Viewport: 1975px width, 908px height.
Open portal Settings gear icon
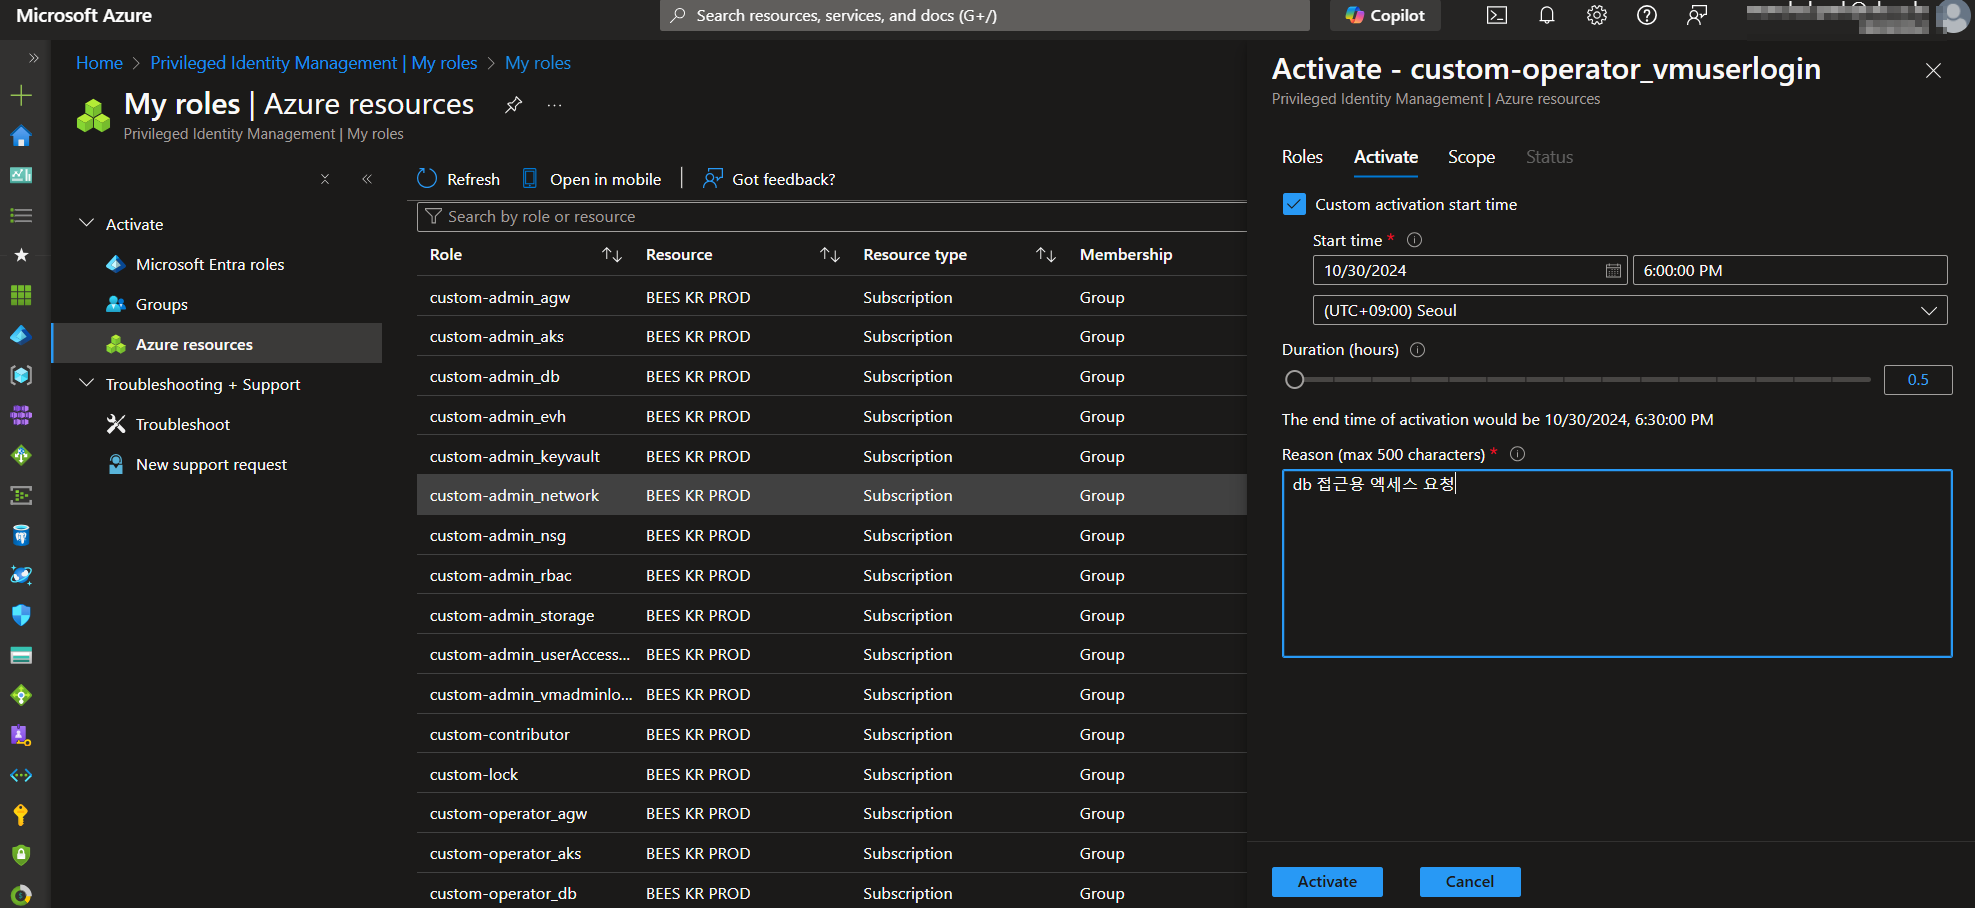1597,15
